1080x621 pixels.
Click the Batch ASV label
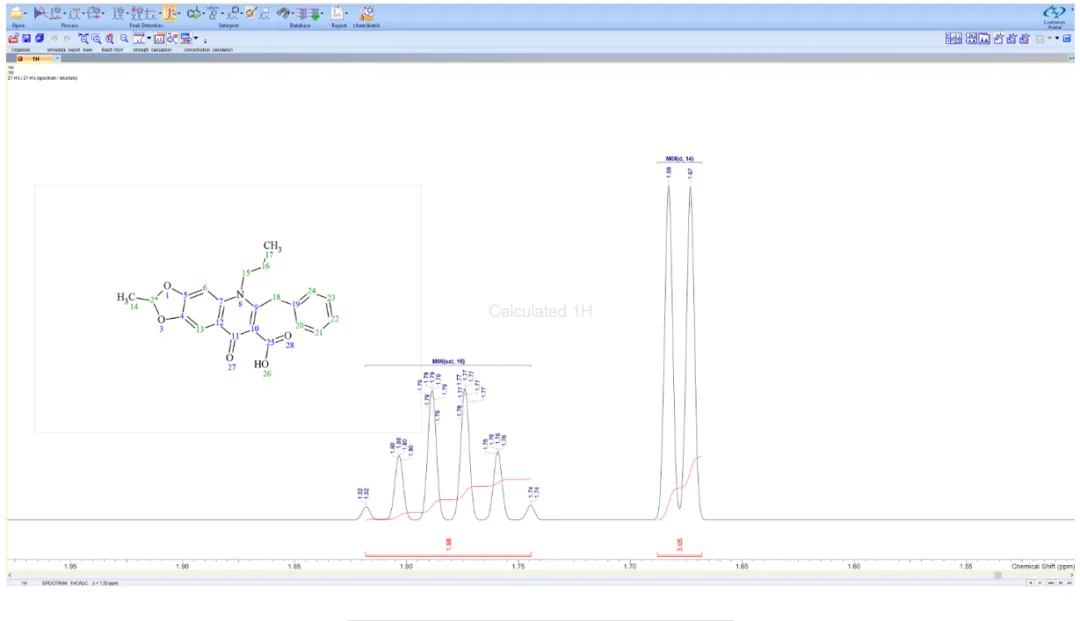(112, 50)
